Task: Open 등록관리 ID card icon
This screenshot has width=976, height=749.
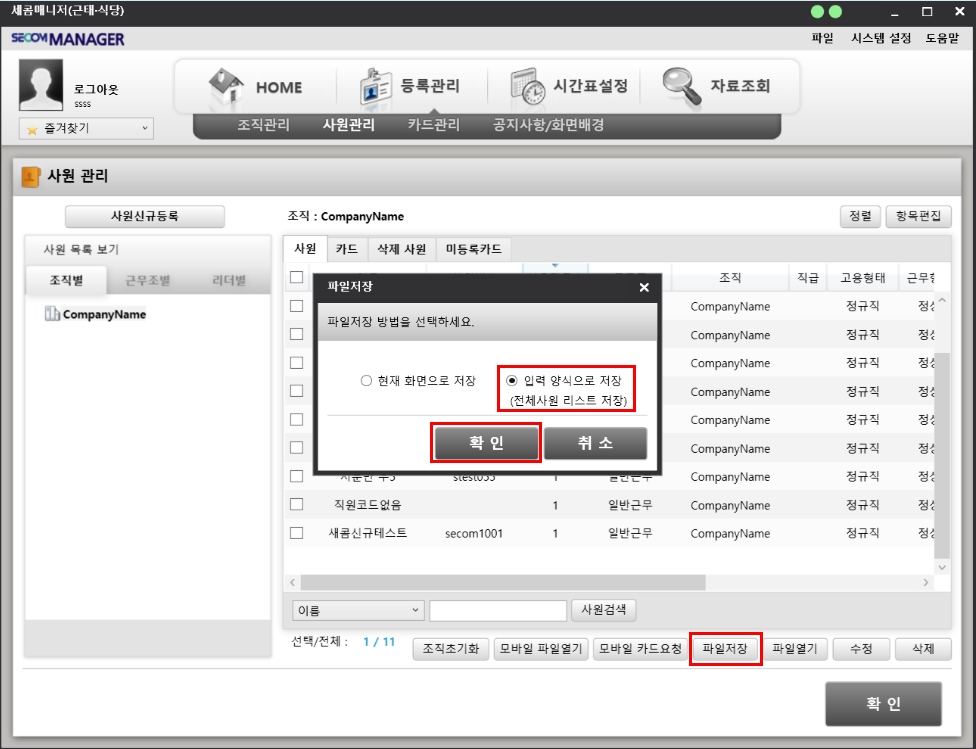Action: tap(378, 87)
